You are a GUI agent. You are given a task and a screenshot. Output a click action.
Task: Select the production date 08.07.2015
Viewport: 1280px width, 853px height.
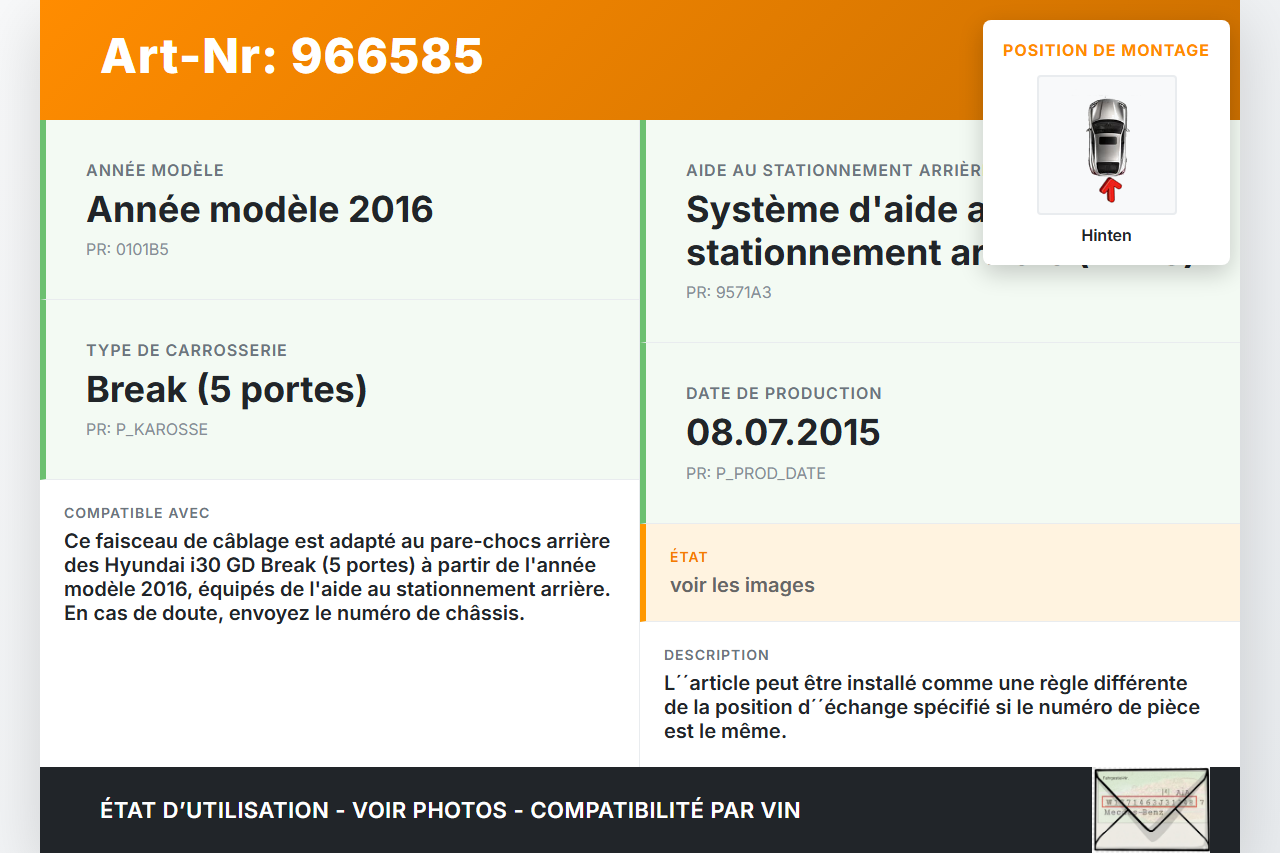tap(783, 432)
